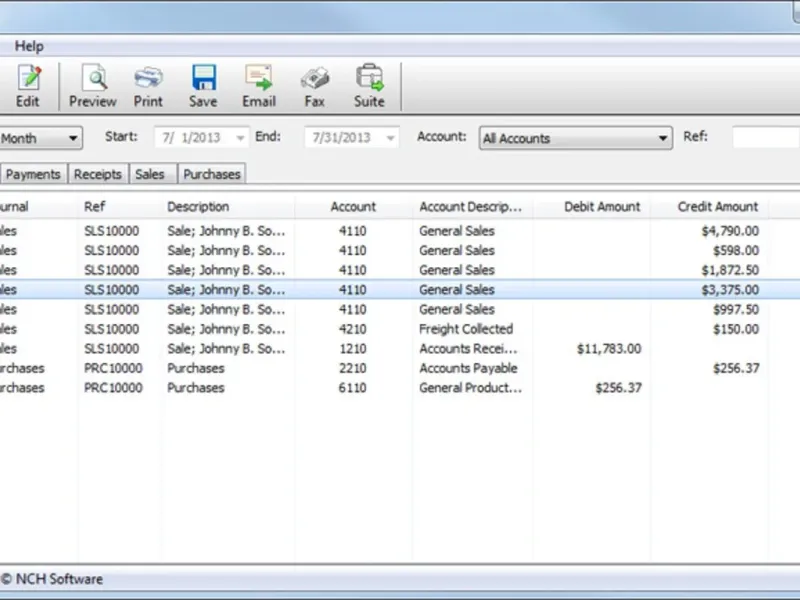Click the Fax toolbar icon

(314, 86)
